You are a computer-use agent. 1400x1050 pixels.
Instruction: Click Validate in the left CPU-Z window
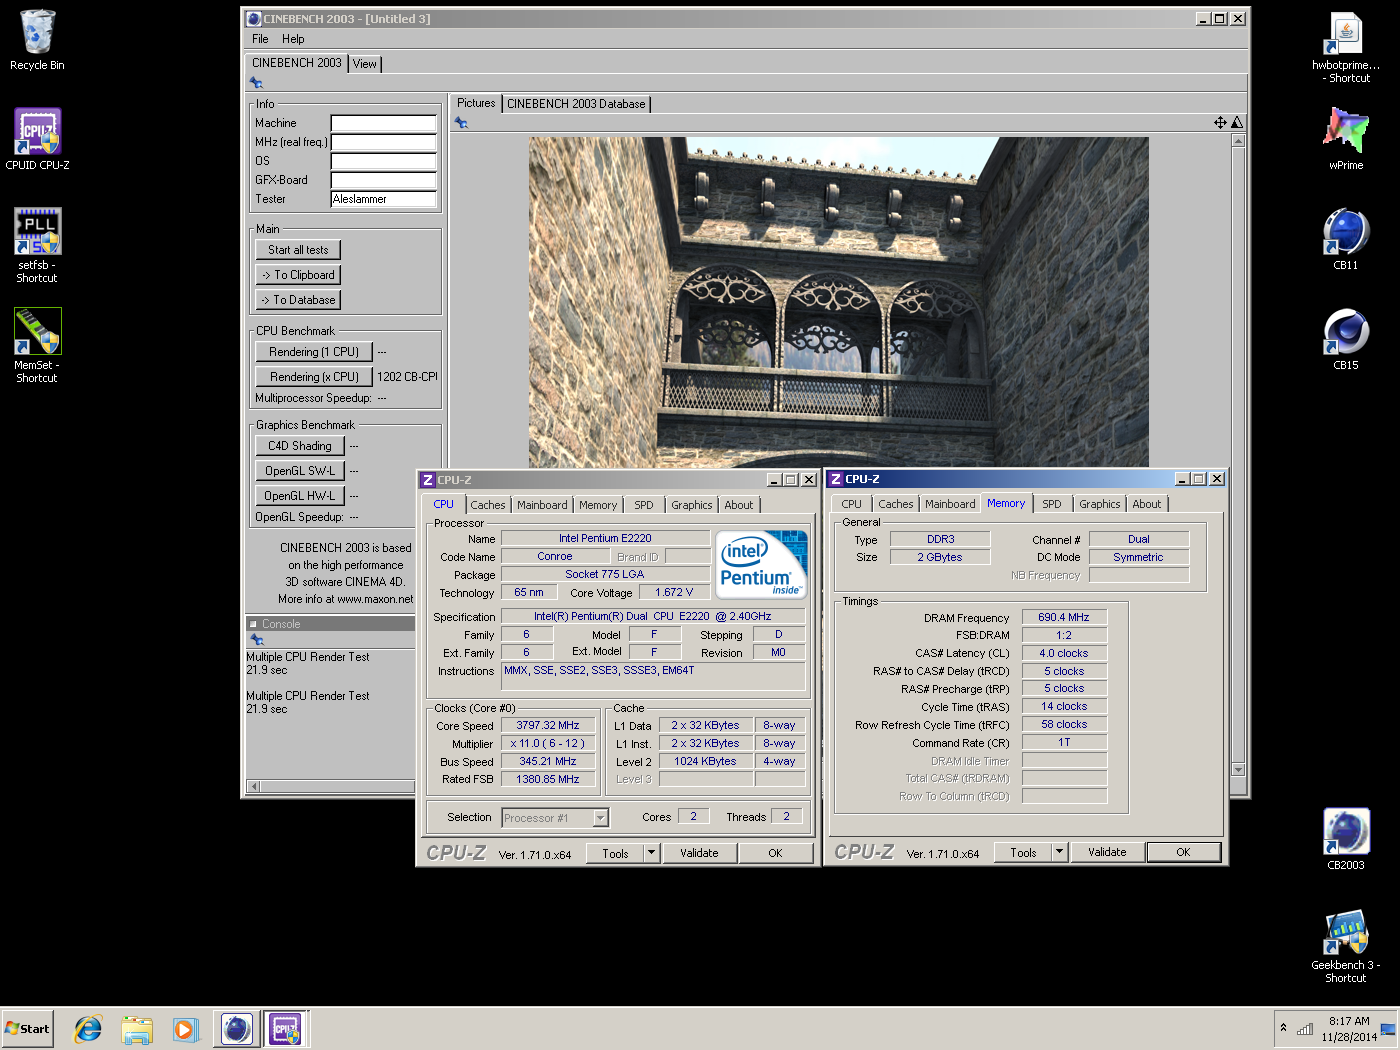(x=699, y=853)
